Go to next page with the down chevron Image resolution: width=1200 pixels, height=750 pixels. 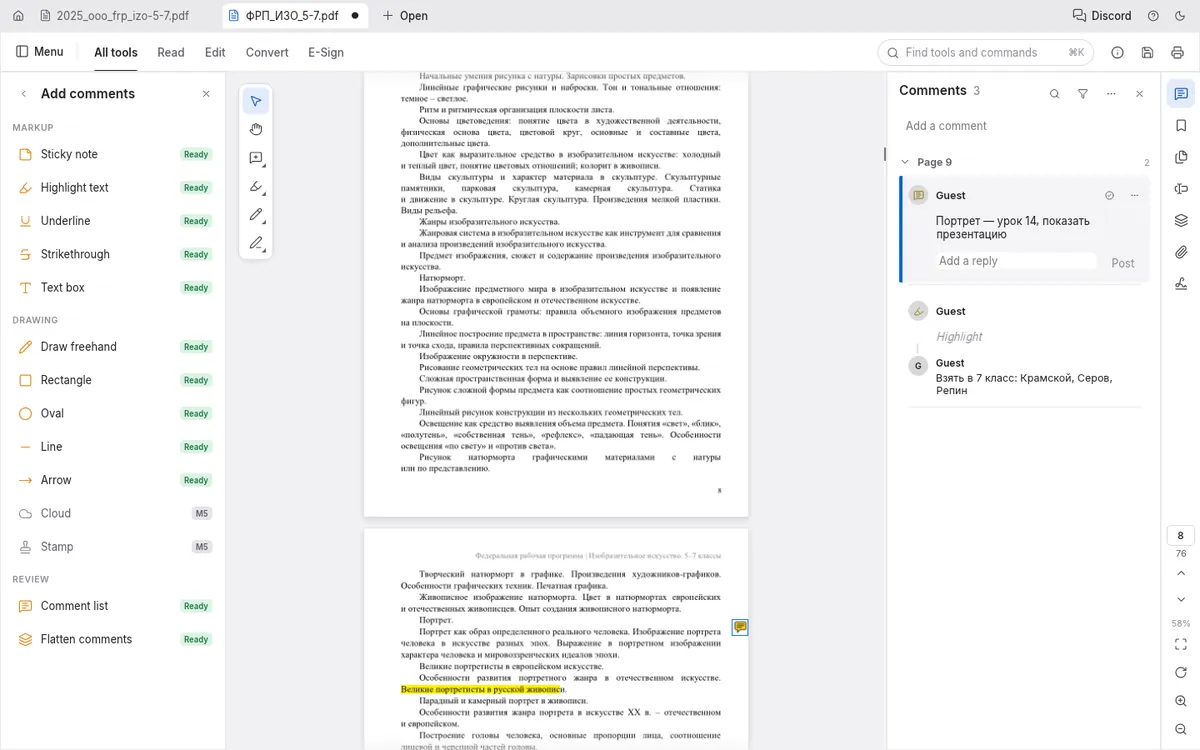[1181, 600]
